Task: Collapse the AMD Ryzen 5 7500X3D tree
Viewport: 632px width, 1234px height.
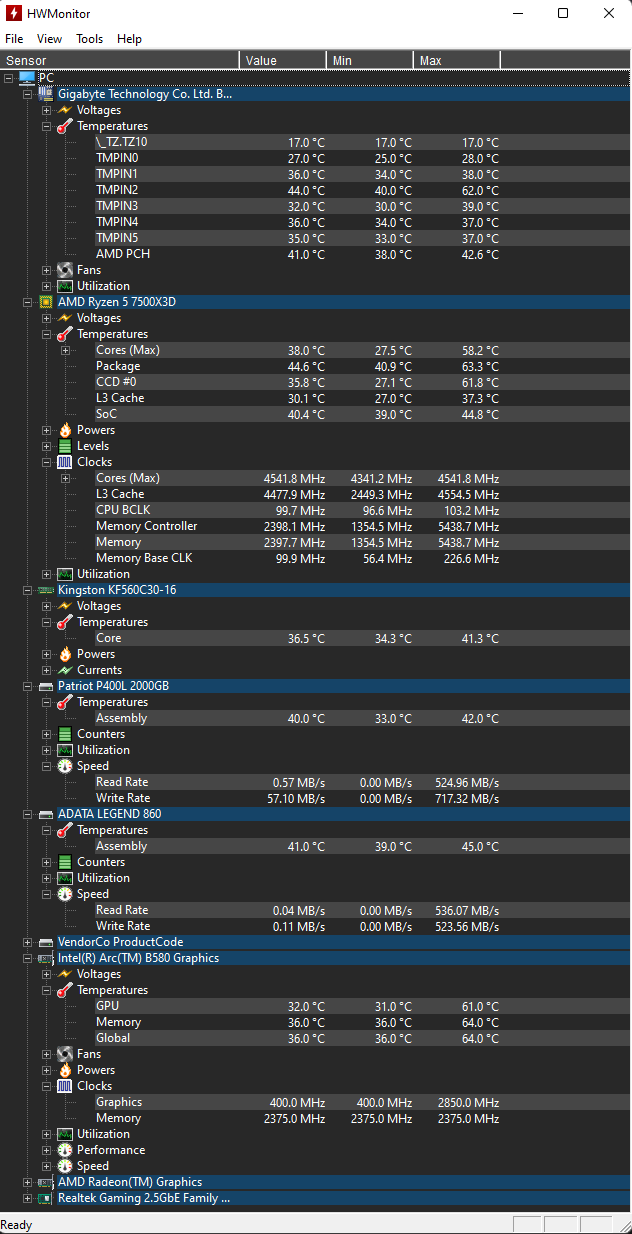Action: pos(28,302)
